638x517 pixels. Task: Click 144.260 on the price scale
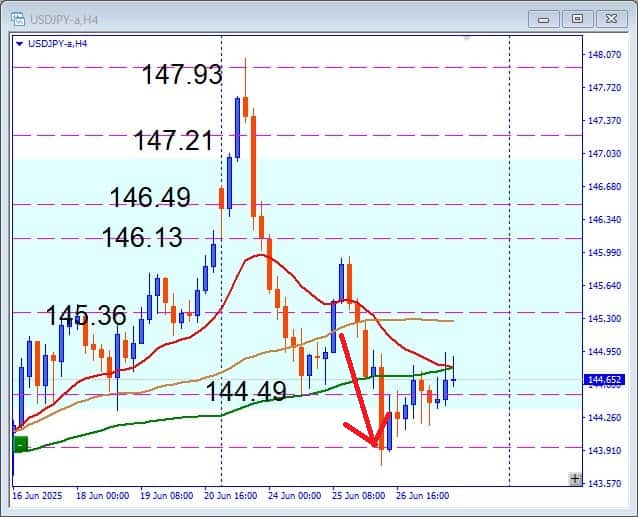605,417
